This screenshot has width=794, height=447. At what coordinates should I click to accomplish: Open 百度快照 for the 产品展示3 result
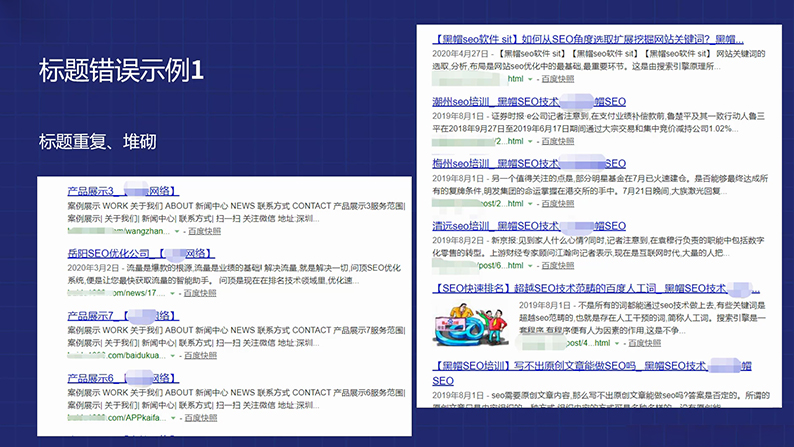[205, 231]
